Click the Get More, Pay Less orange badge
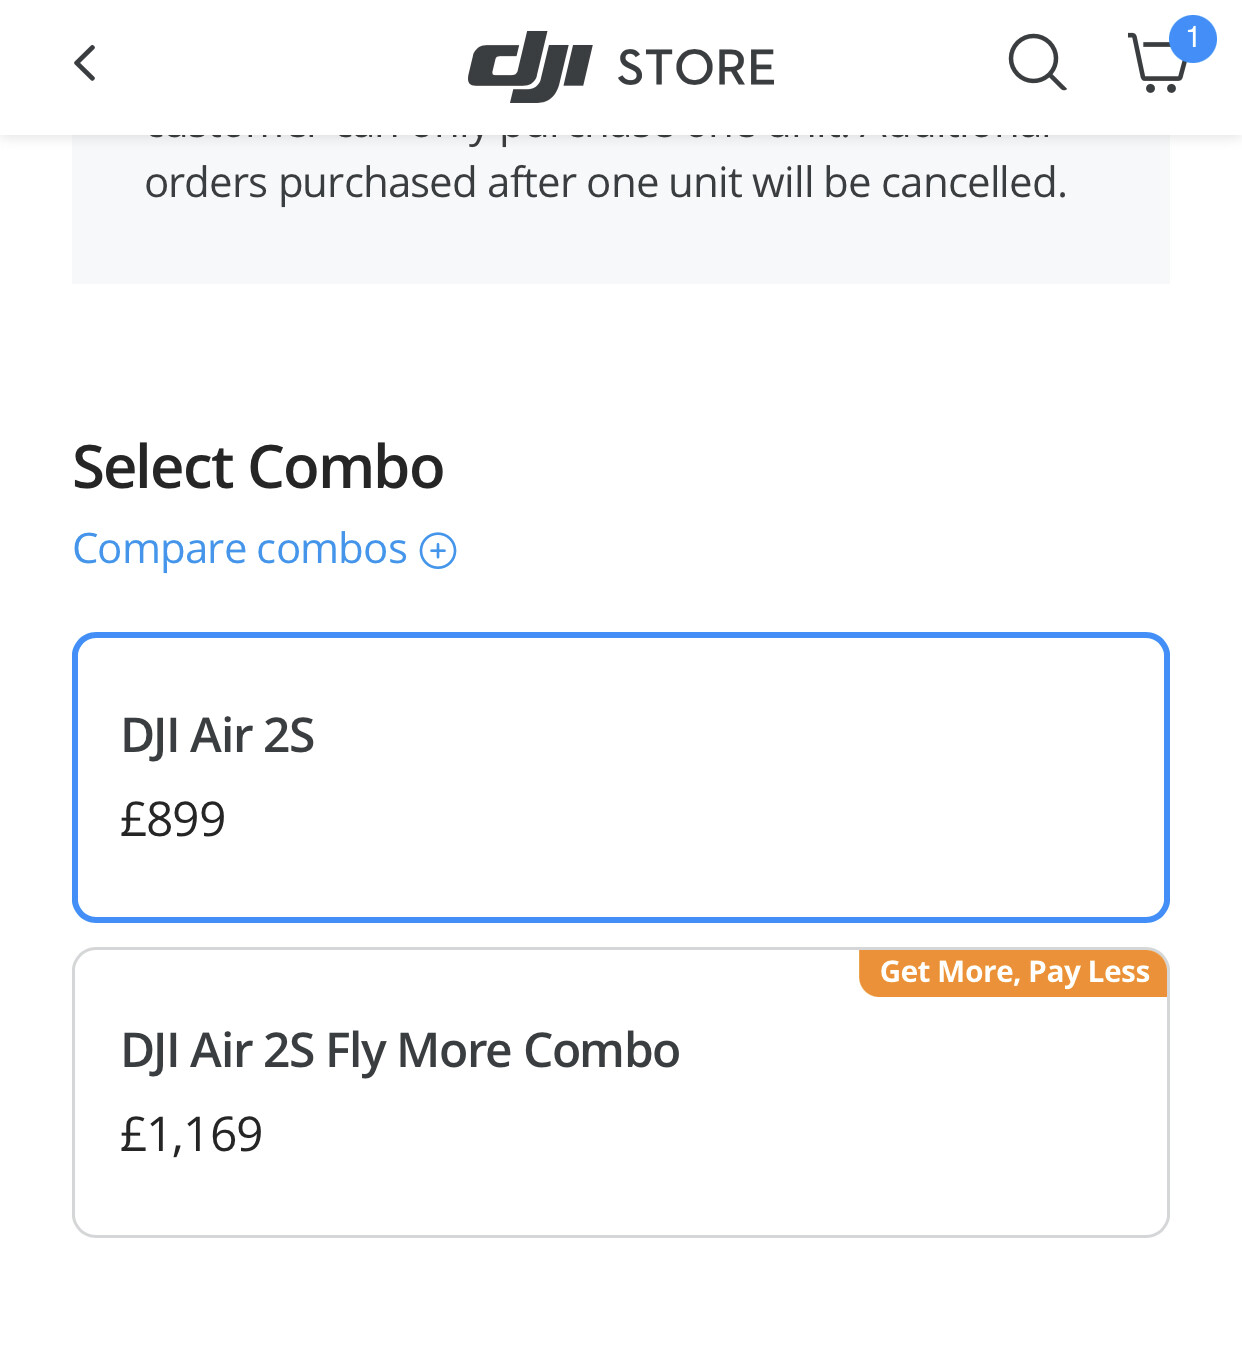 coord(1014,972)
